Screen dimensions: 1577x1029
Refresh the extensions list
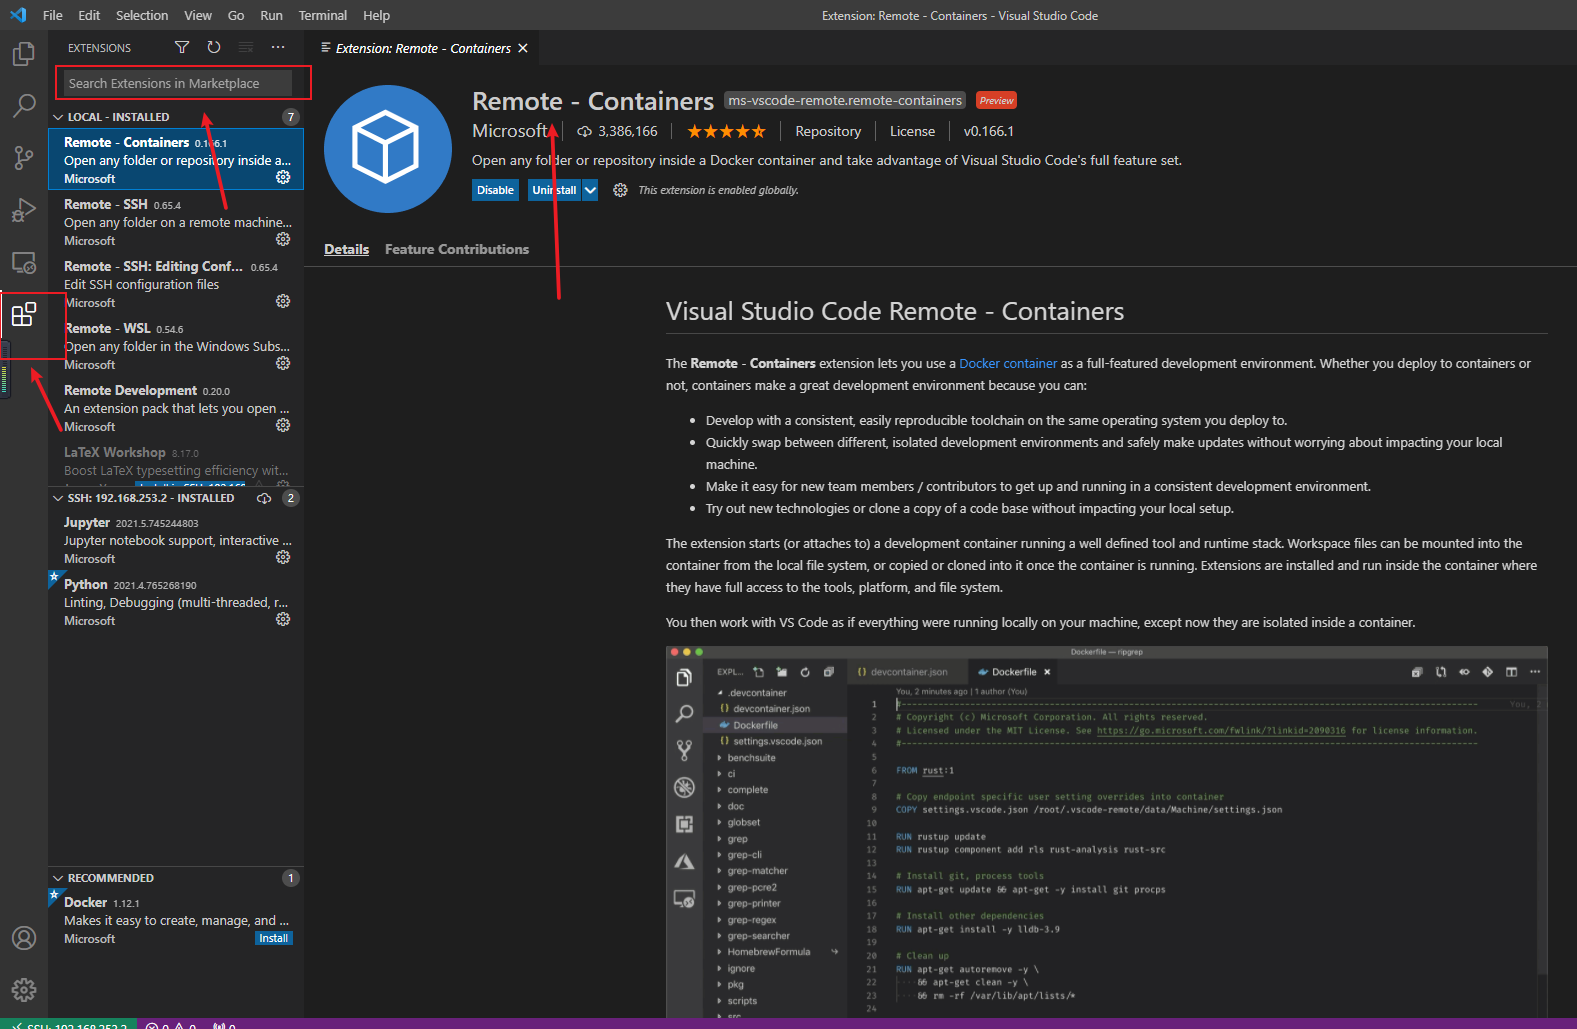point(214,48)
